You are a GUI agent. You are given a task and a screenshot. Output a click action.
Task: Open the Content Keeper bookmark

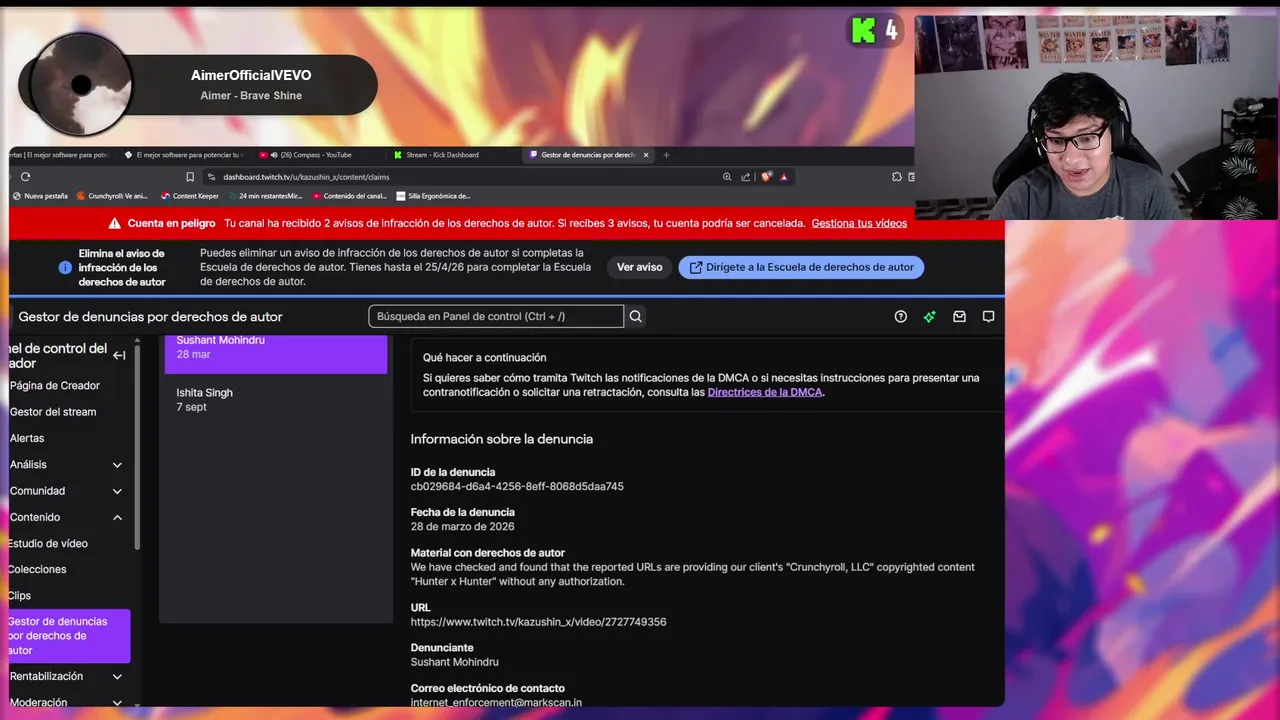(x=190, y=196)
